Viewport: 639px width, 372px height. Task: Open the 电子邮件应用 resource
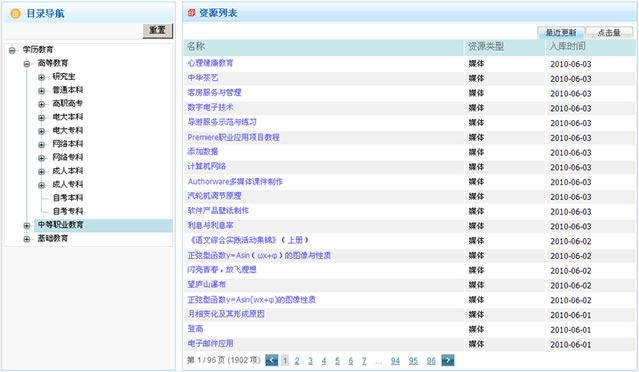click(210, 343)
